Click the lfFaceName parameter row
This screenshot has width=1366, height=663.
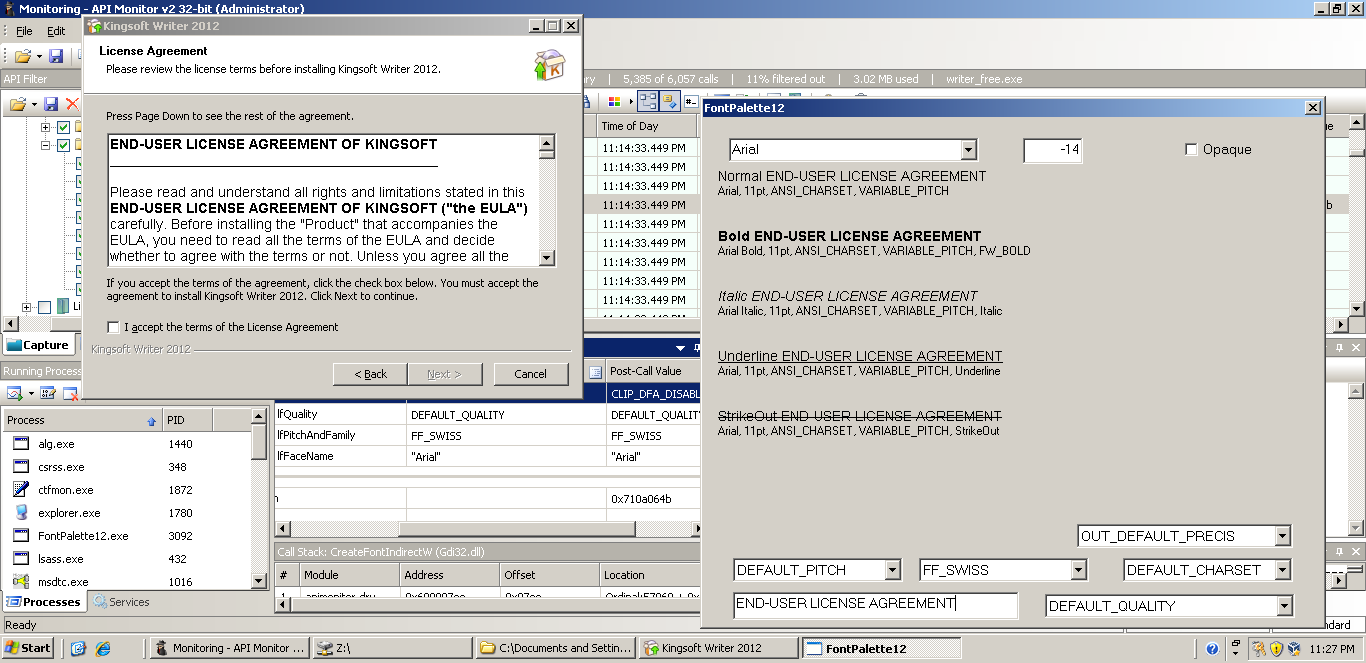tap(487, 456)
